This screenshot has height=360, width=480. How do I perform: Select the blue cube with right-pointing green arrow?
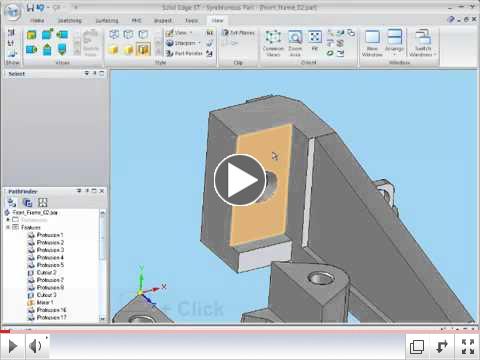[x=32, y=50]
